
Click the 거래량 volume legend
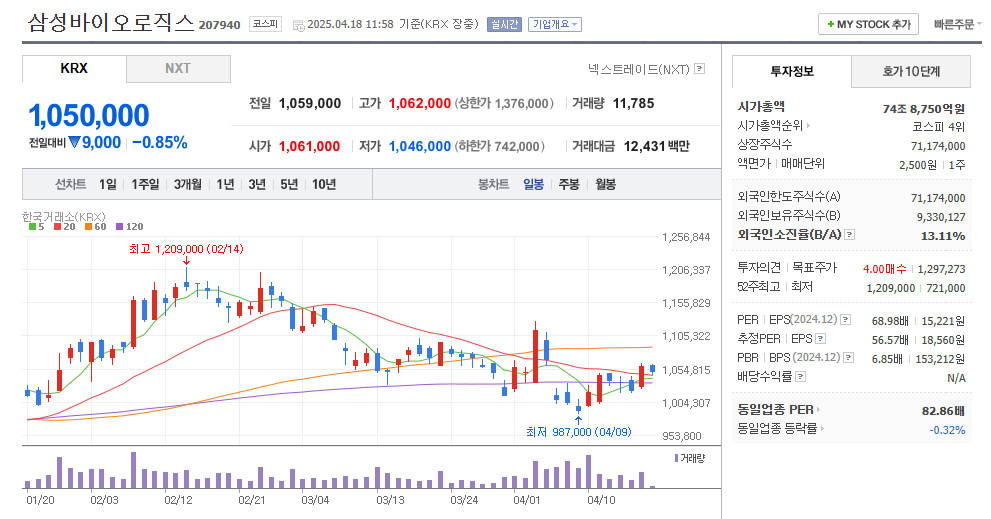(690, 458)
